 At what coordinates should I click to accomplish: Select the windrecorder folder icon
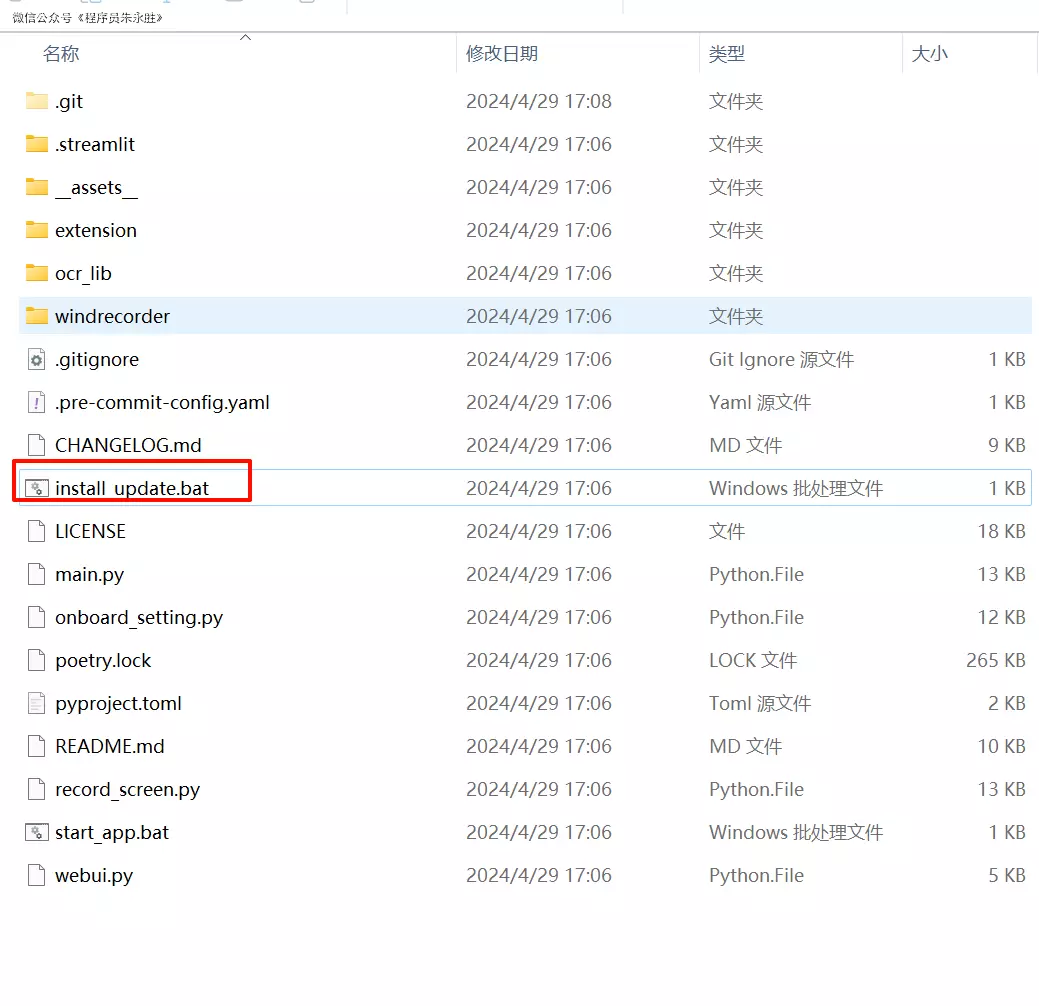tap(37, 316)
